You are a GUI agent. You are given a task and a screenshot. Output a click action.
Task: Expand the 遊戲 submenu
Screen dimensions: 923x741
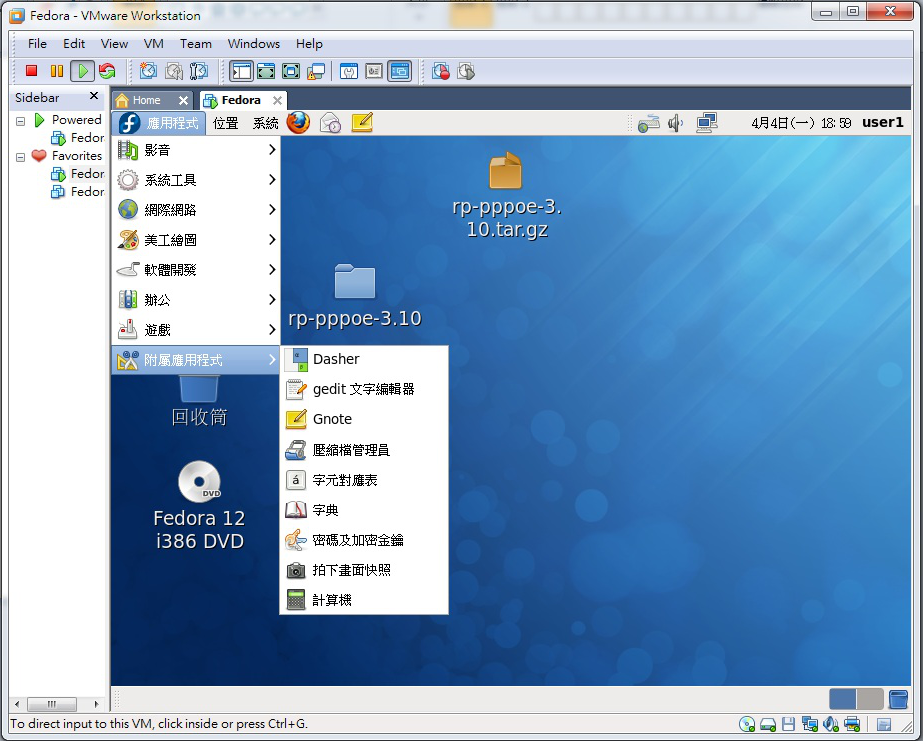196,330
